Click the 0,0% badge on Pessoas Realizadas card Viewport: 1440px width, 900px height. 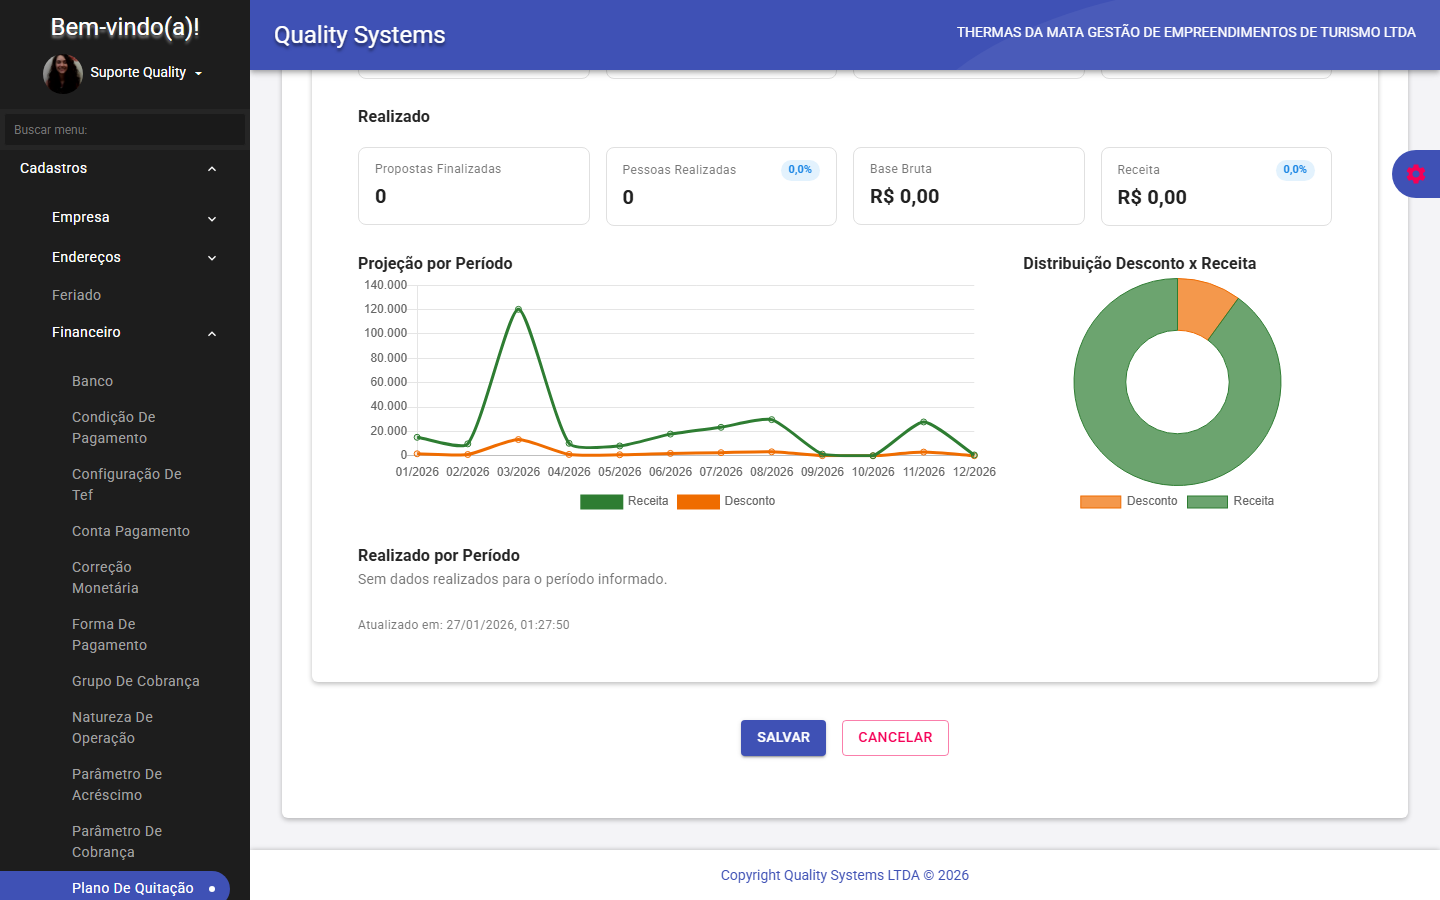[799, 169]
